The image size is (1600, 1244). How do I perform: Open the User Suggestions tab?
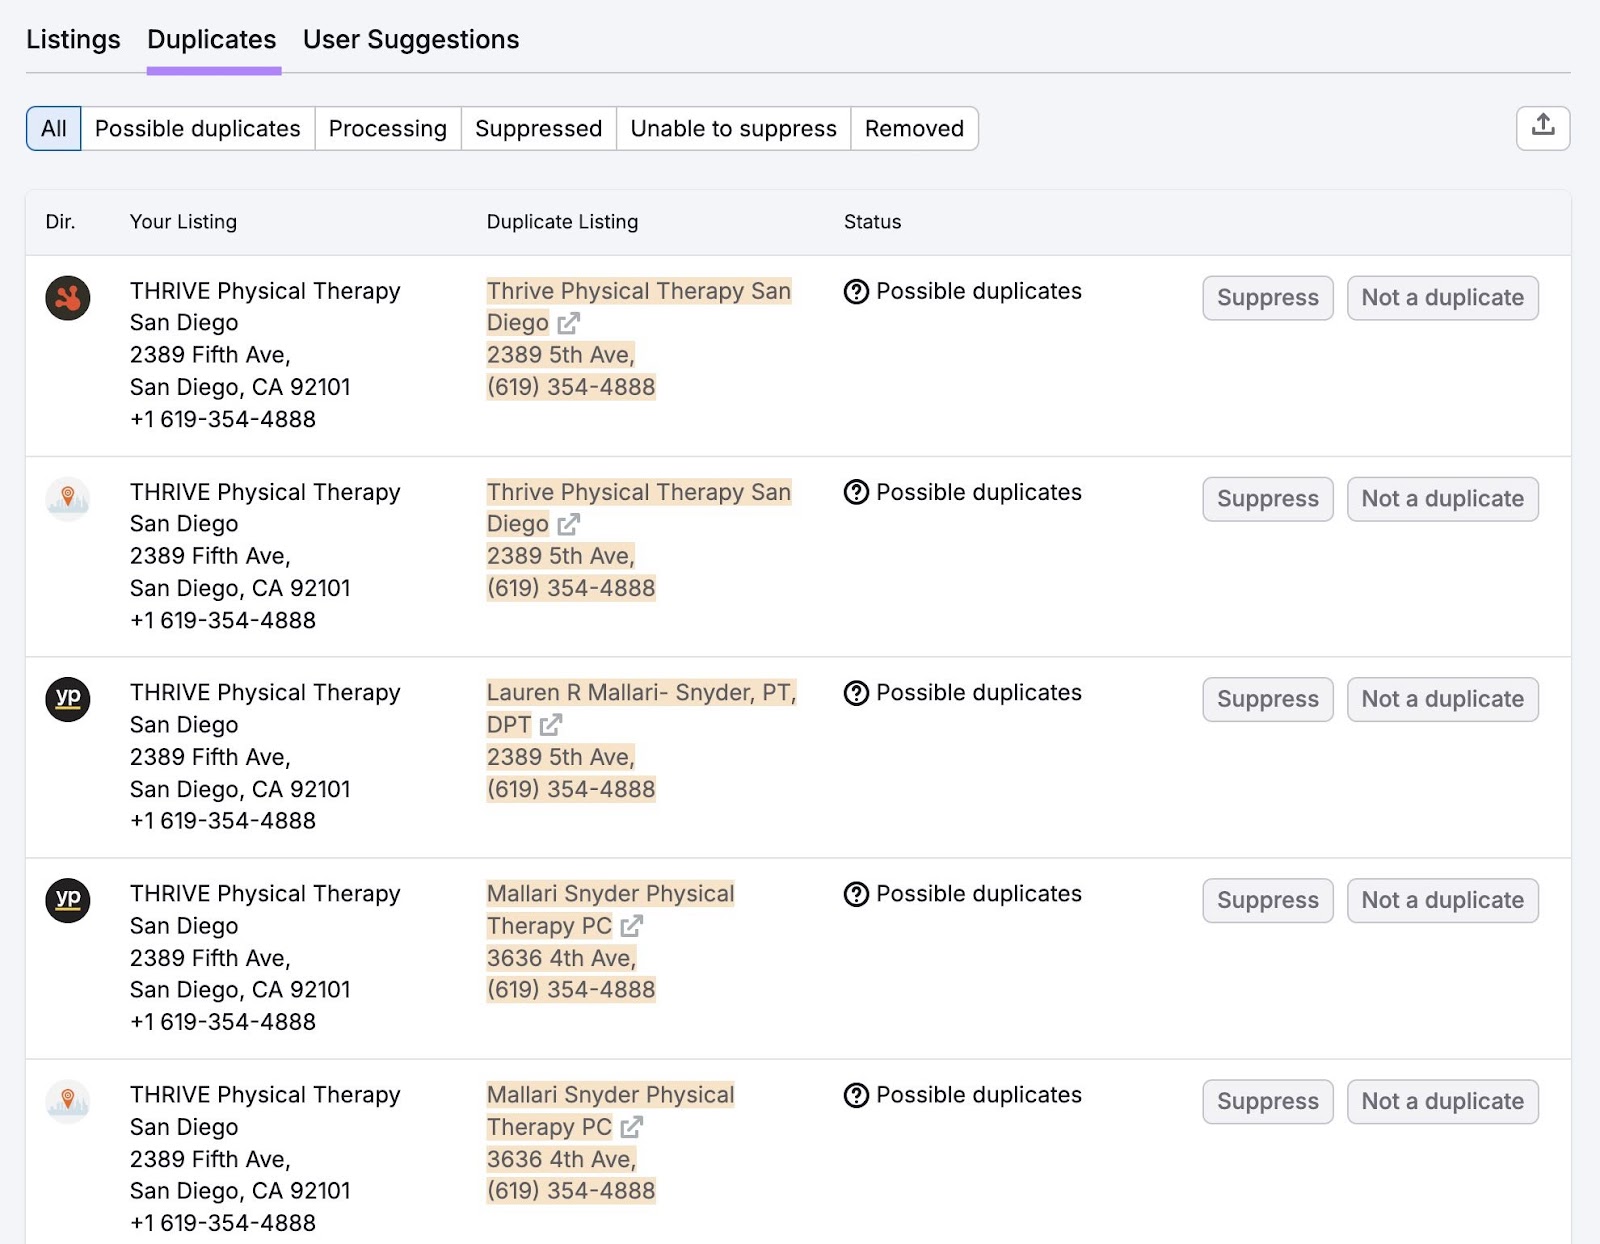pos(410,39)
